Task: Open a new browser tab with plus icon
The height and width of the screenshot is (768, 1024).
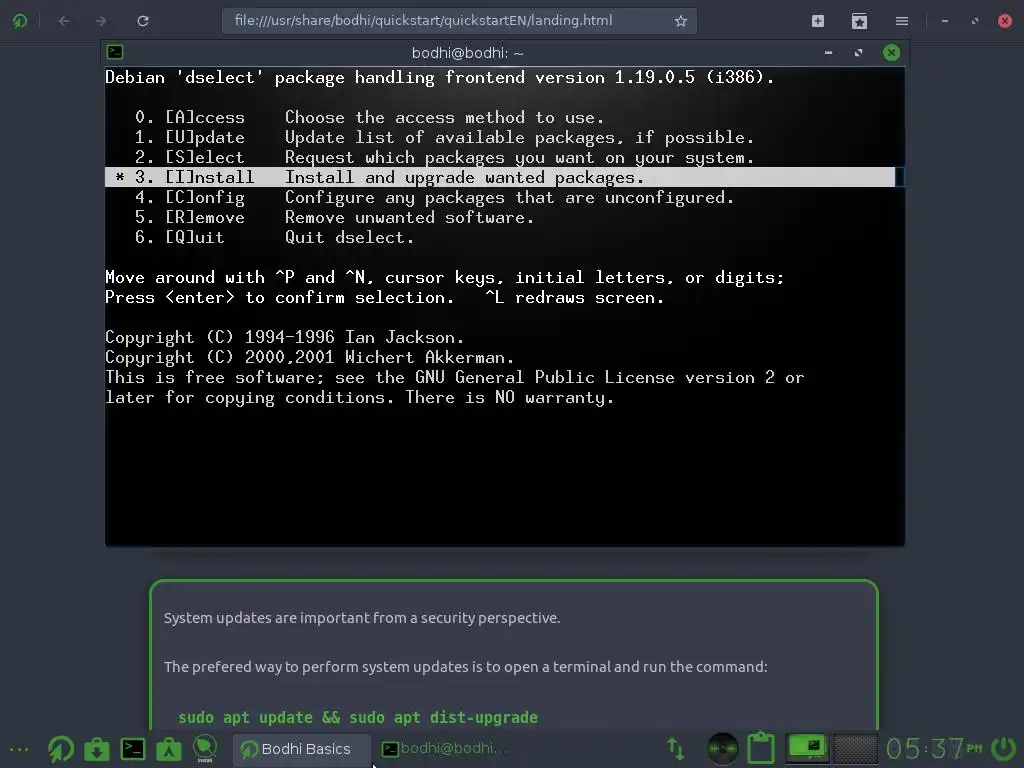Action: 818,21
